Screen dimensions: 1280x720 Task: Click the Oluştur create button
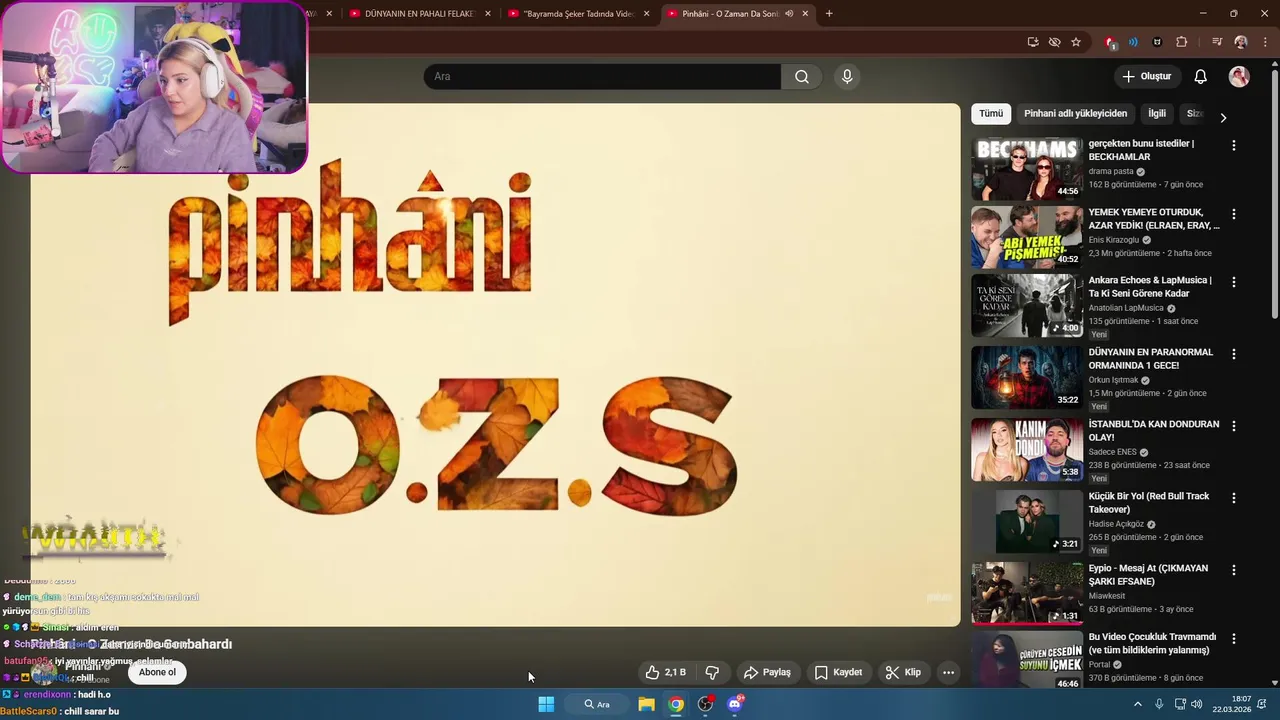click(1146, 77)
